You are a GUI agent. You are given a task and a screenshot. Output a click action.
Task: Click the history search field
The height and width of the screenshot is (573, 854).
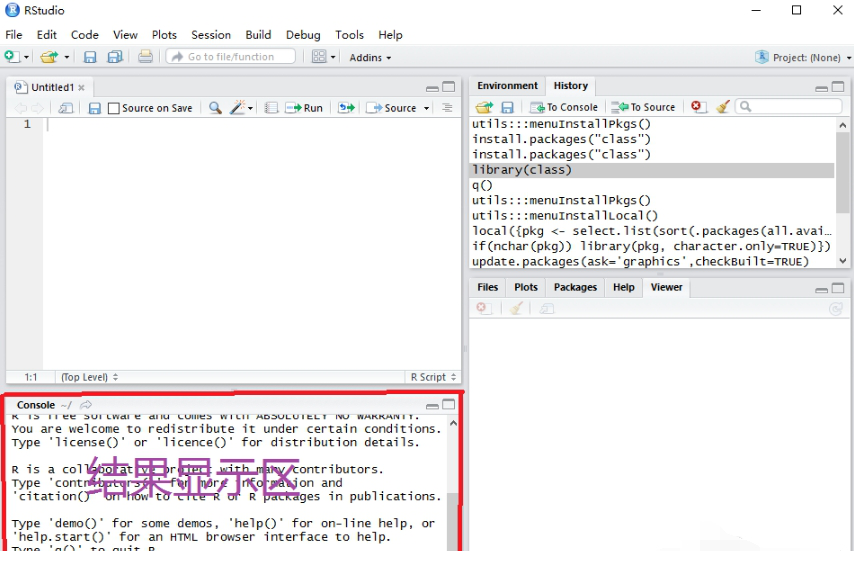788,107
